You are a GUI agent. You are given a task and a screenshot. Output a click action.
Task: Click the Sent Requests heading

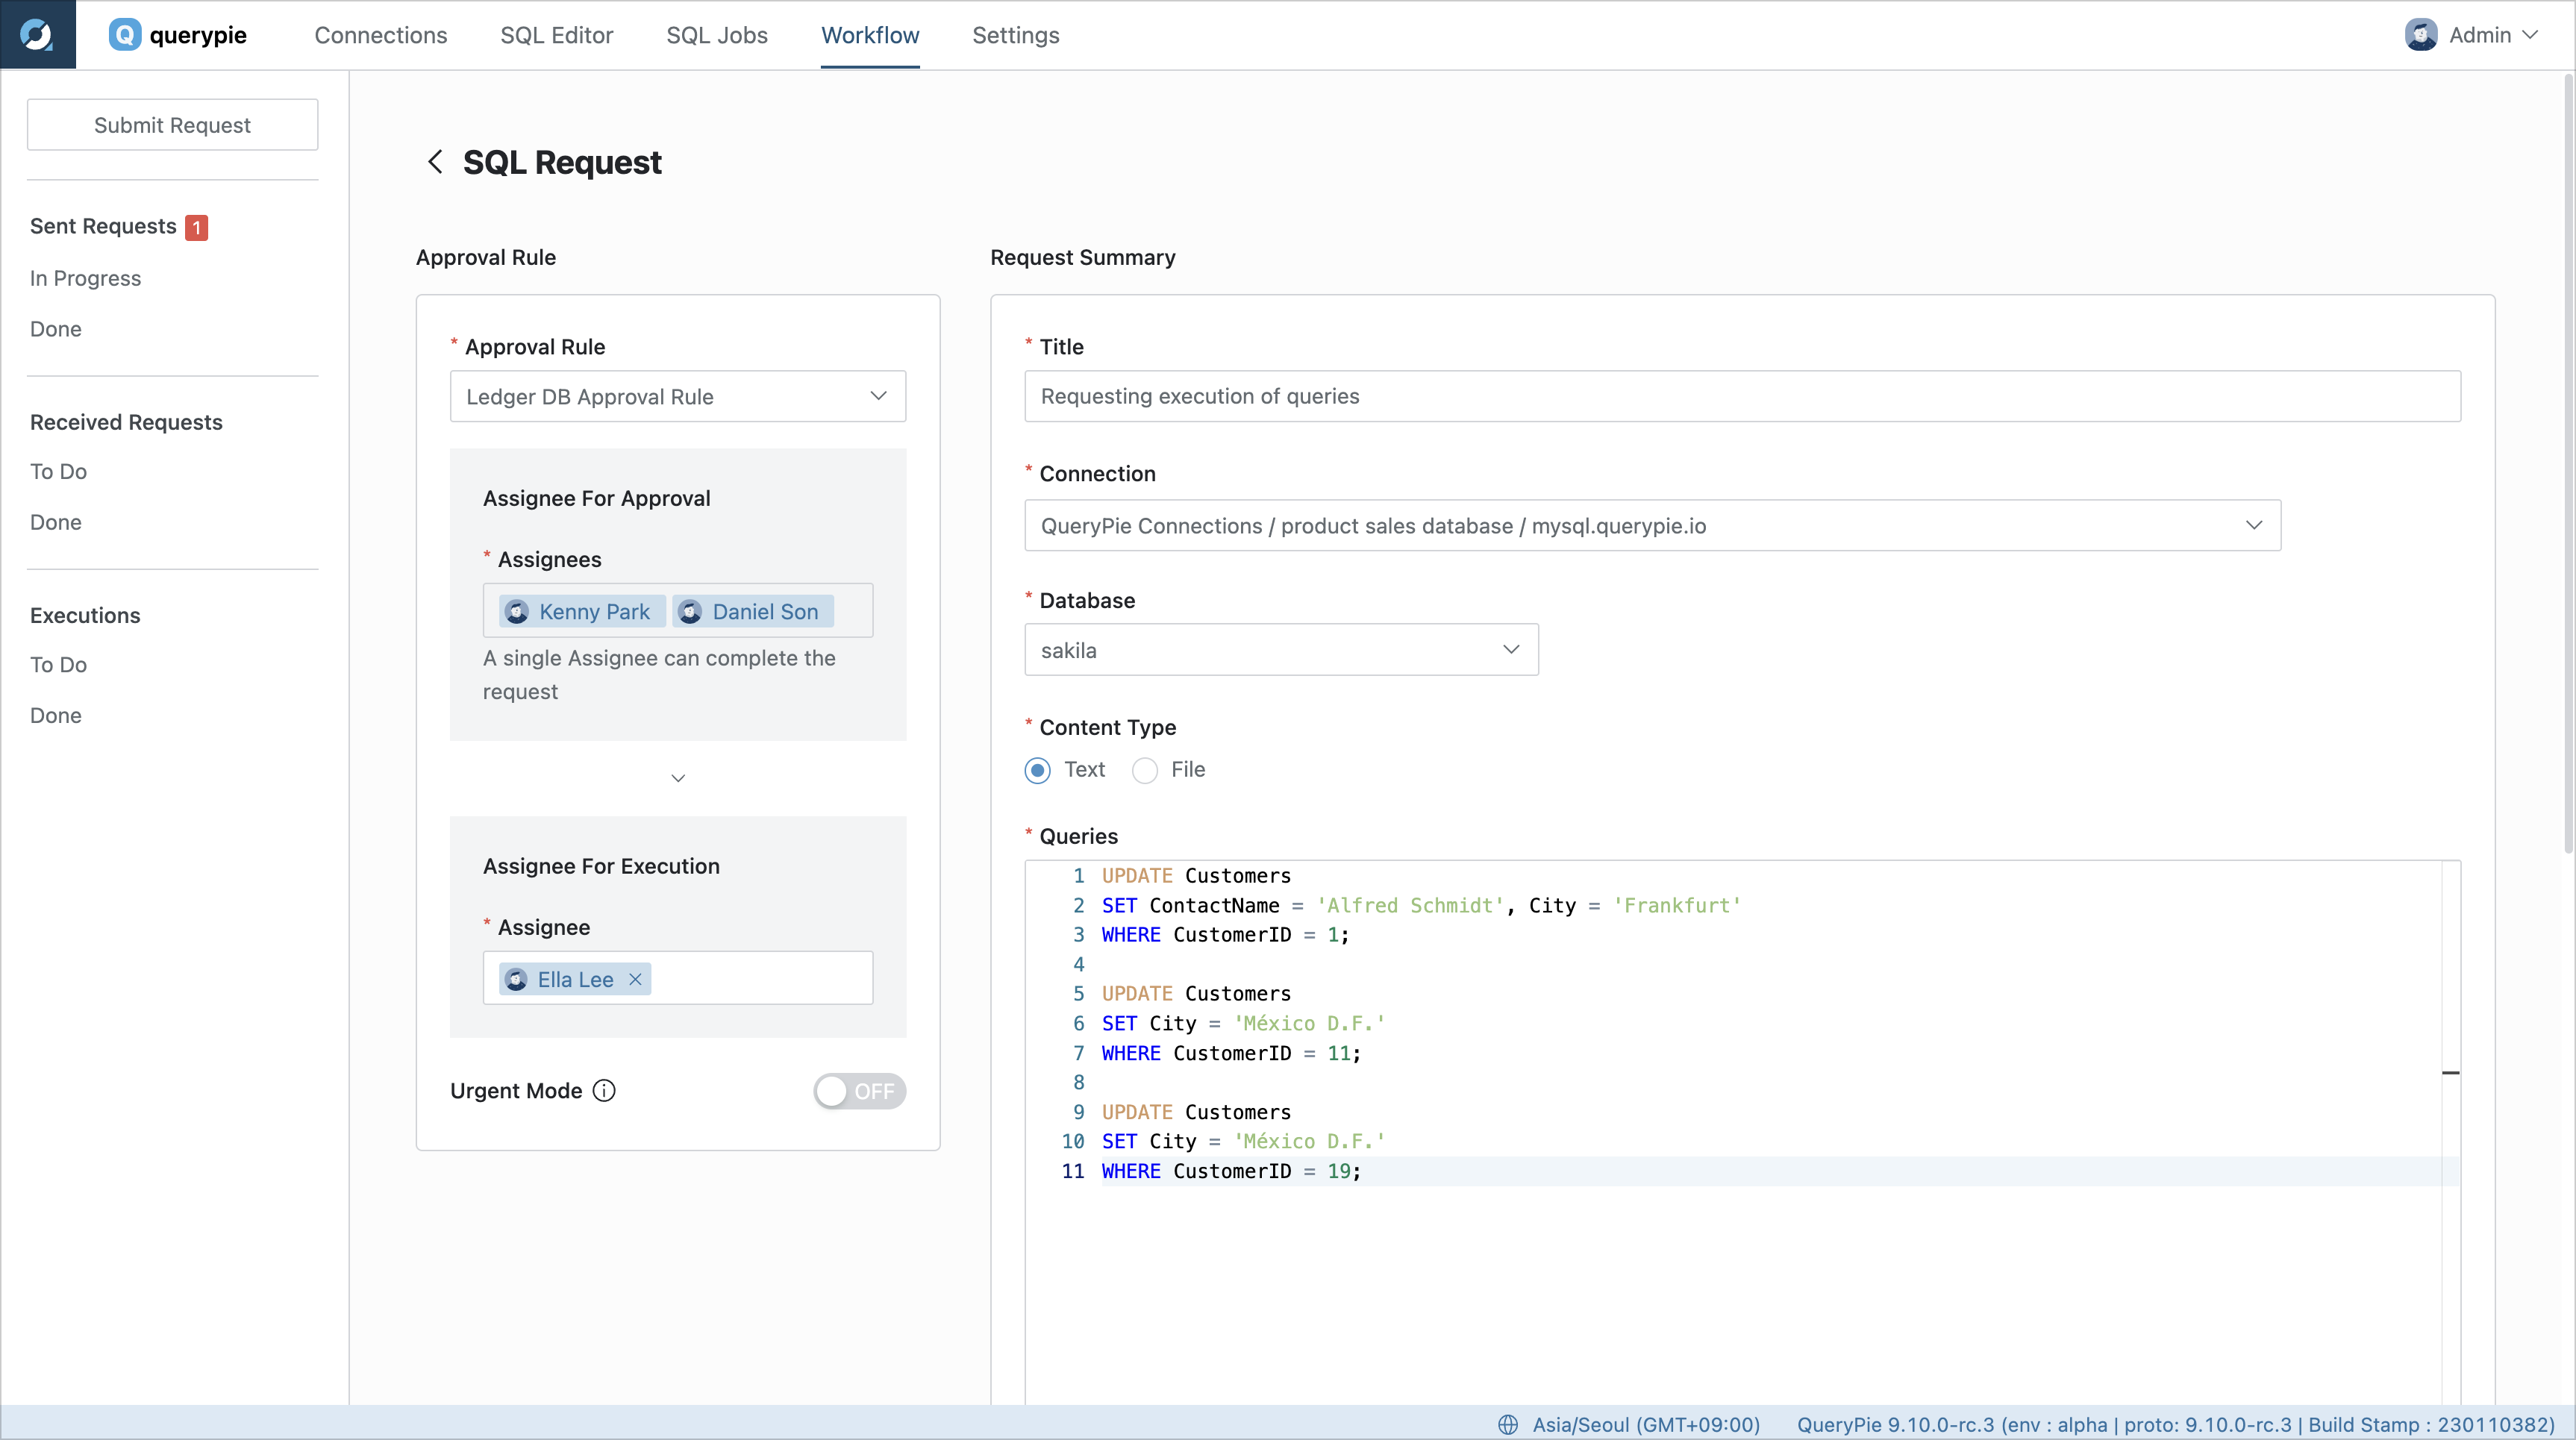(103, 226)
